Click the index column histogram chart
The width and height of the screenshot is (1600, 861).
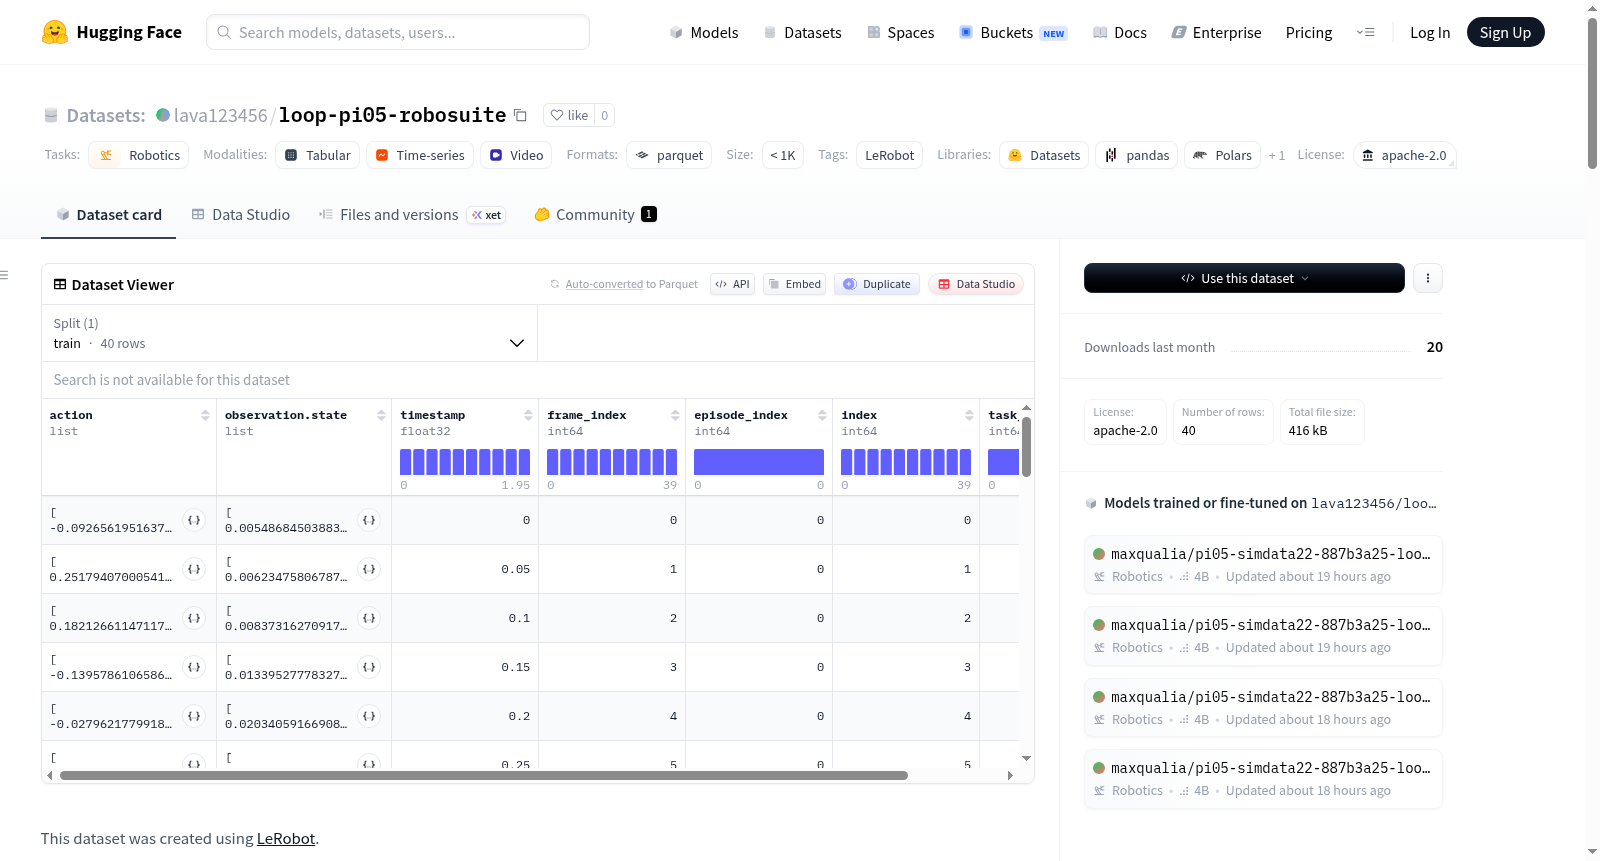click(906, 462)
